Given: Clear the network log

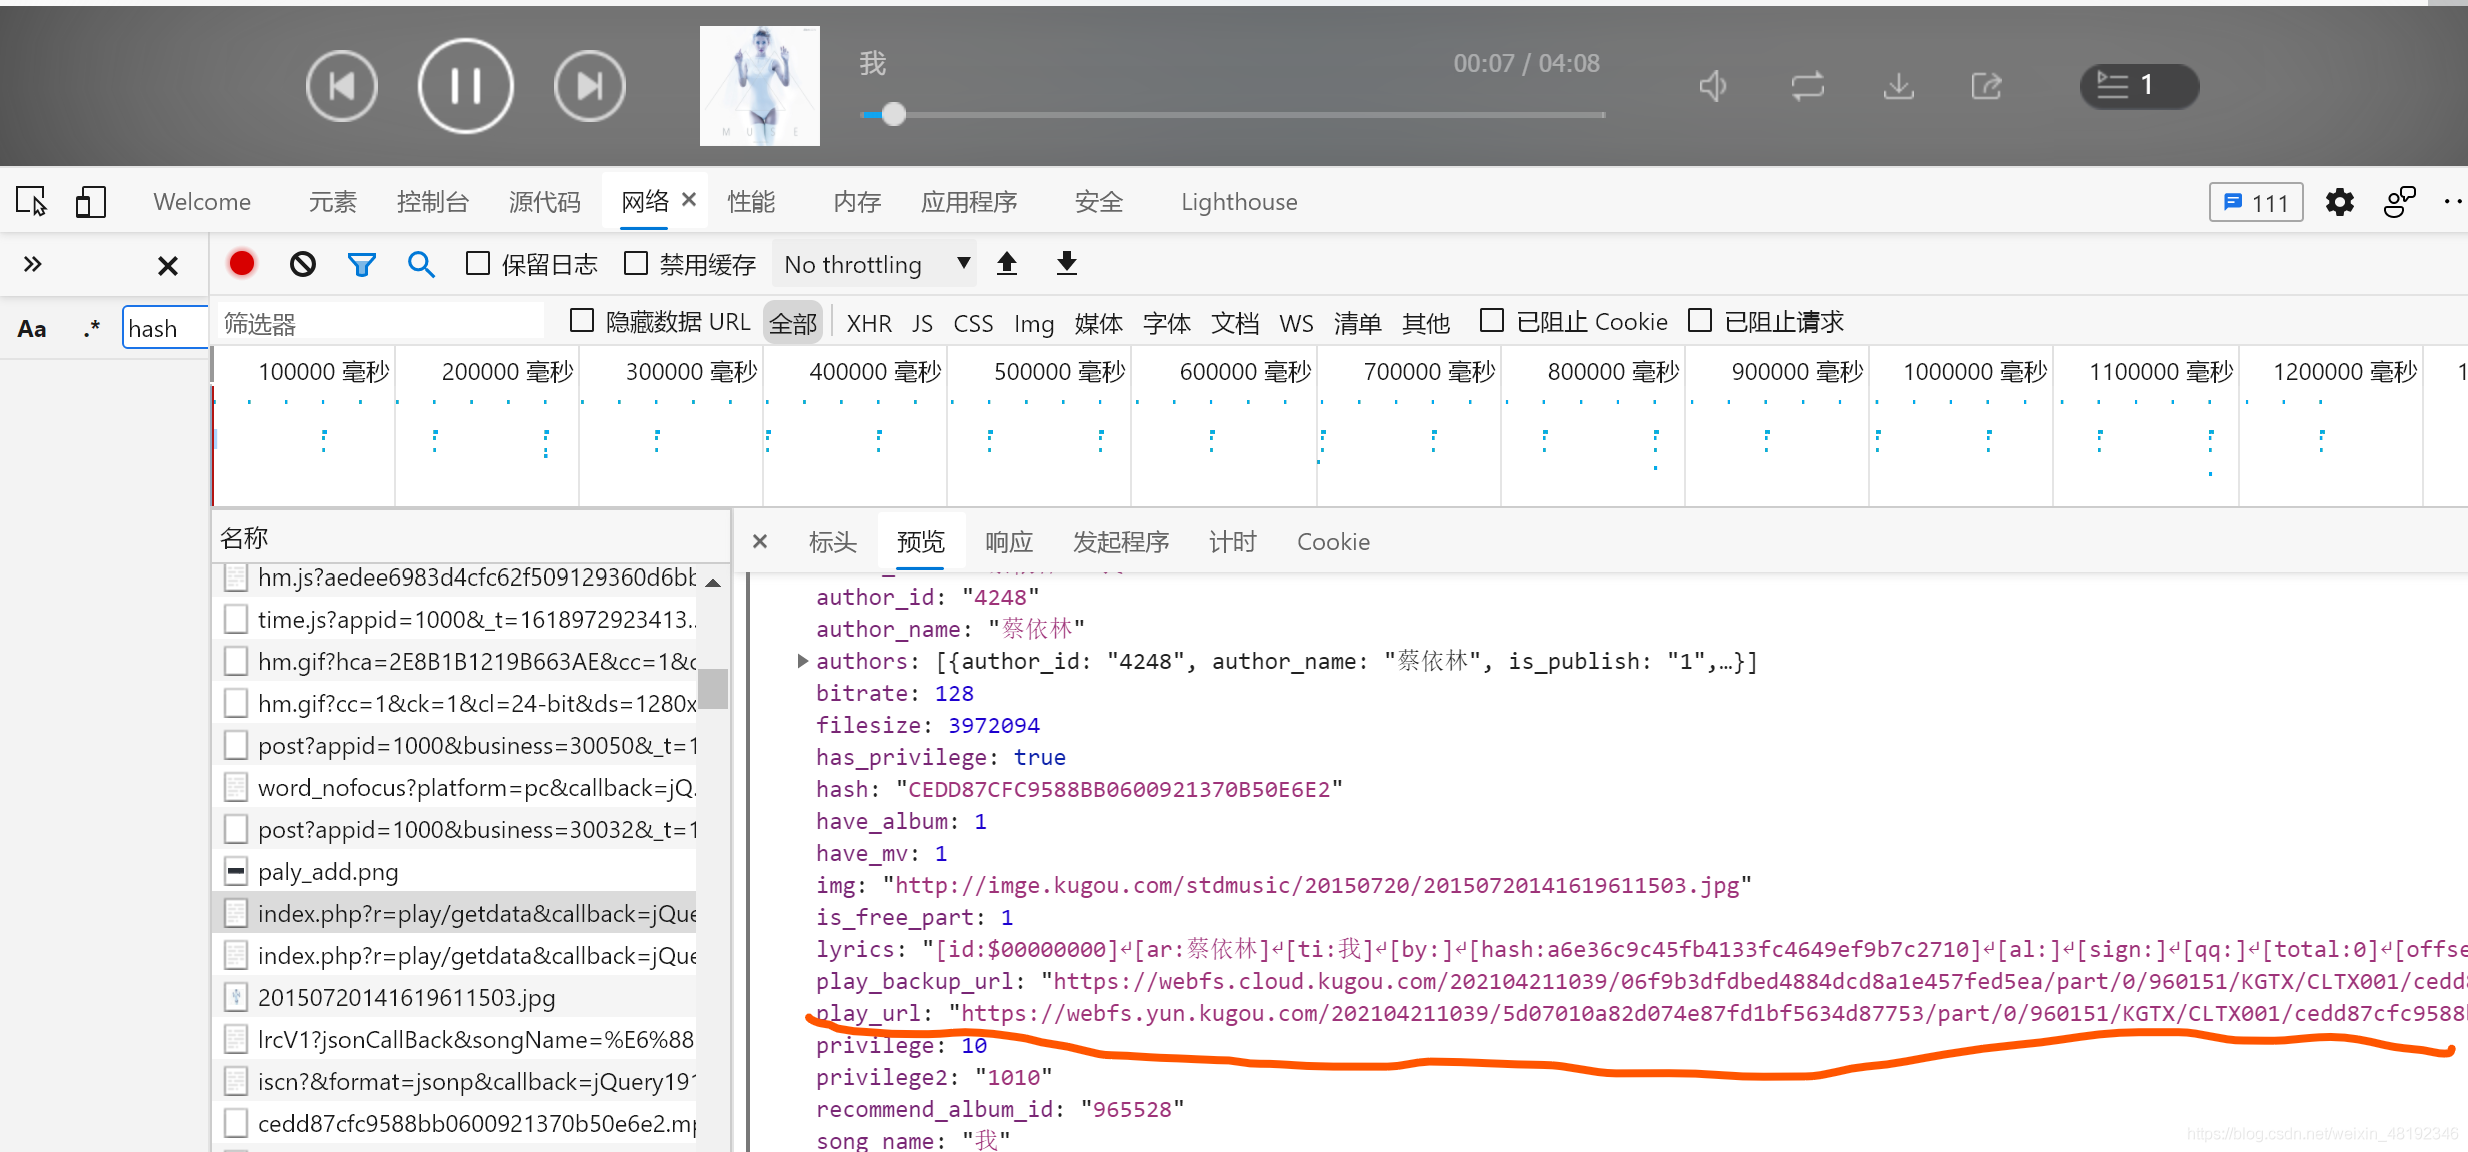Looking at the screenshot, I should pos(303,264).
